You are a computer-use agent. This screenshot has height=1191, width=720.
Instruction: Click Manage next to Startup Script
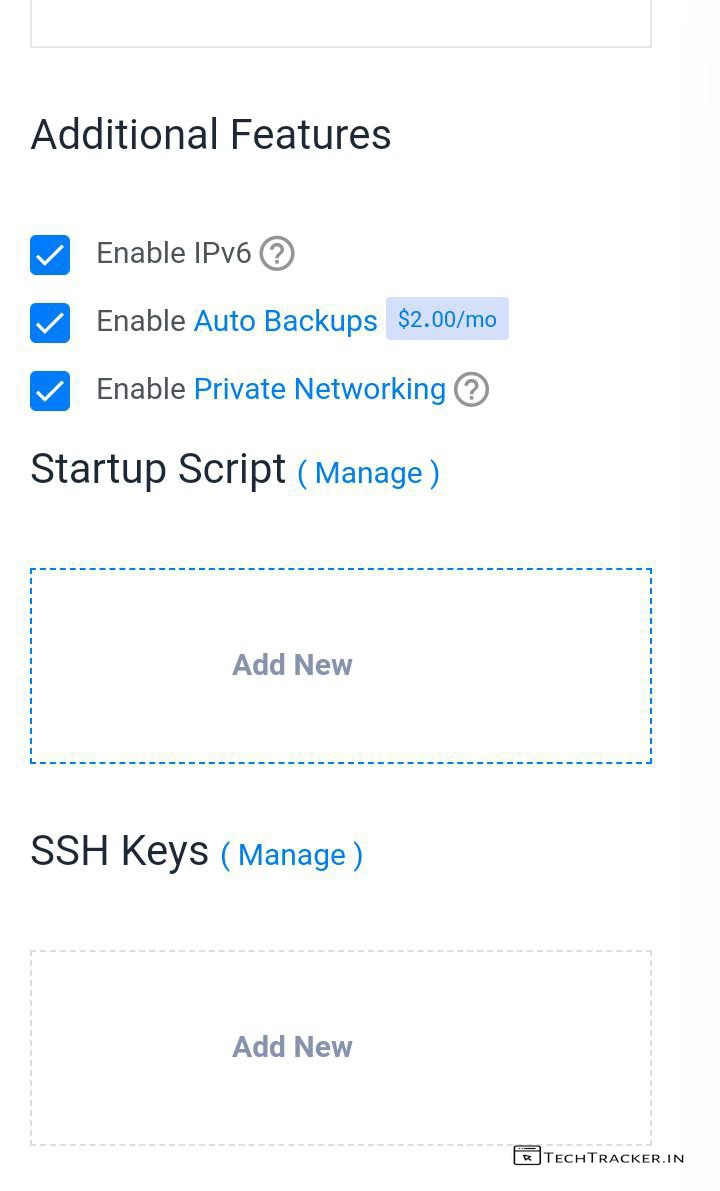369,473
